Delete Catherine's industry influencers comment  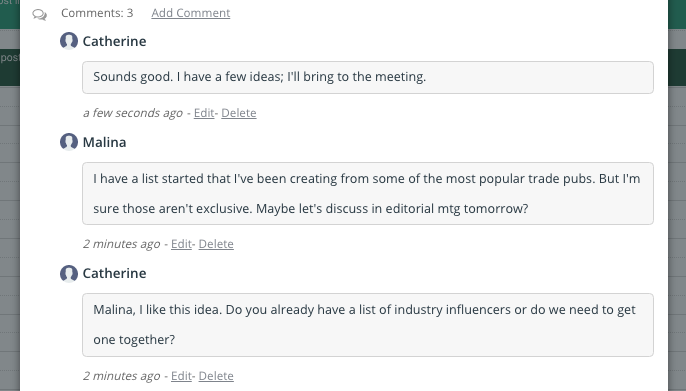coord(216,376)
